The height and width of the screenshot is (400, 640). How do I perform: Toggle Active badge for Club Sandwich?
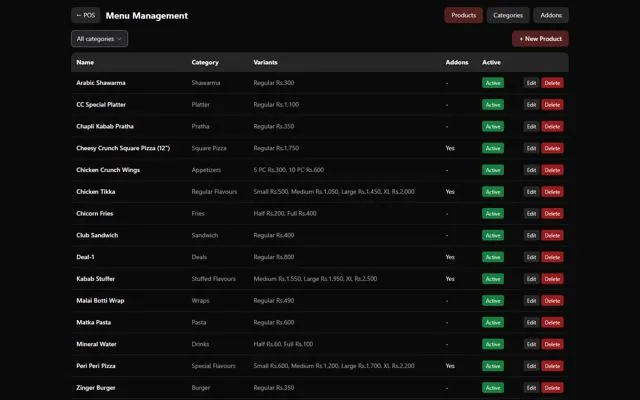pyautogui.click(x=493, y=236)
